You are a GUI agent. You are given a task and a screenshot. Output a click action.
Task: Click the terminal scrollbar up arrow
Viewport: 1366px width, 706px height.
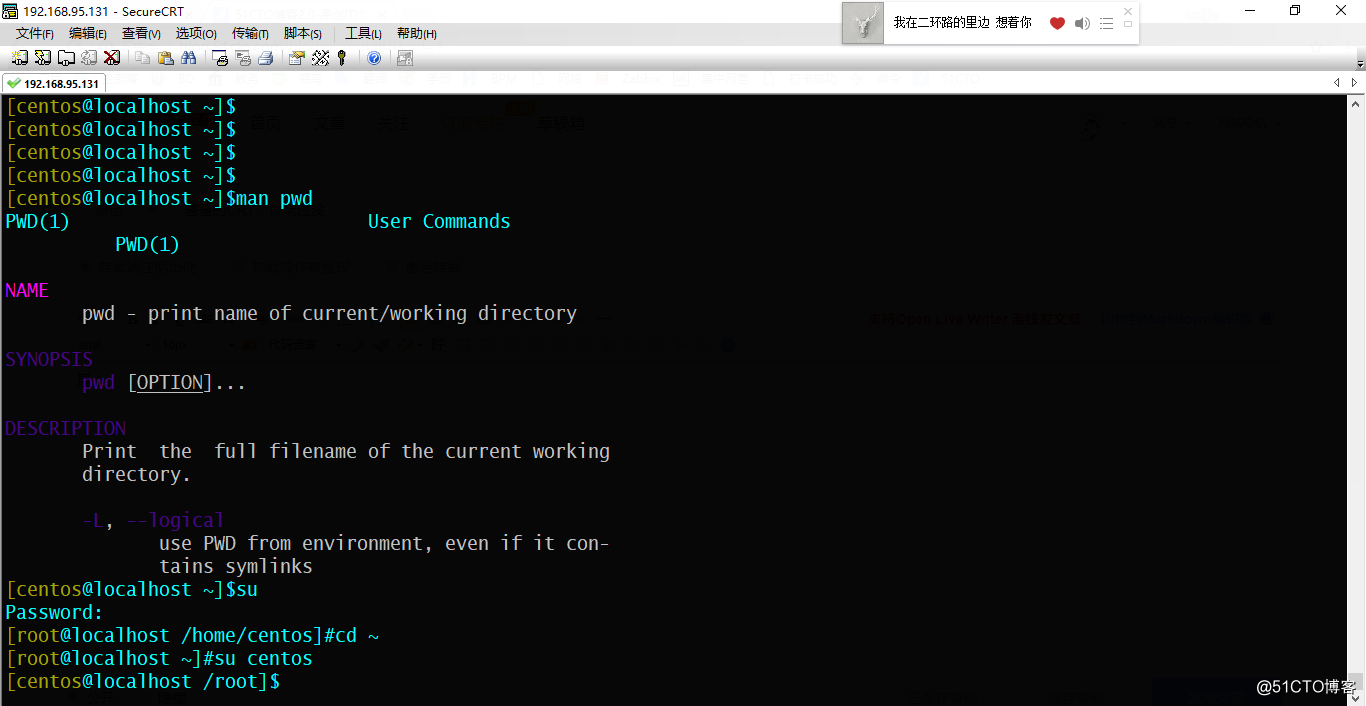coord(1357,103)
